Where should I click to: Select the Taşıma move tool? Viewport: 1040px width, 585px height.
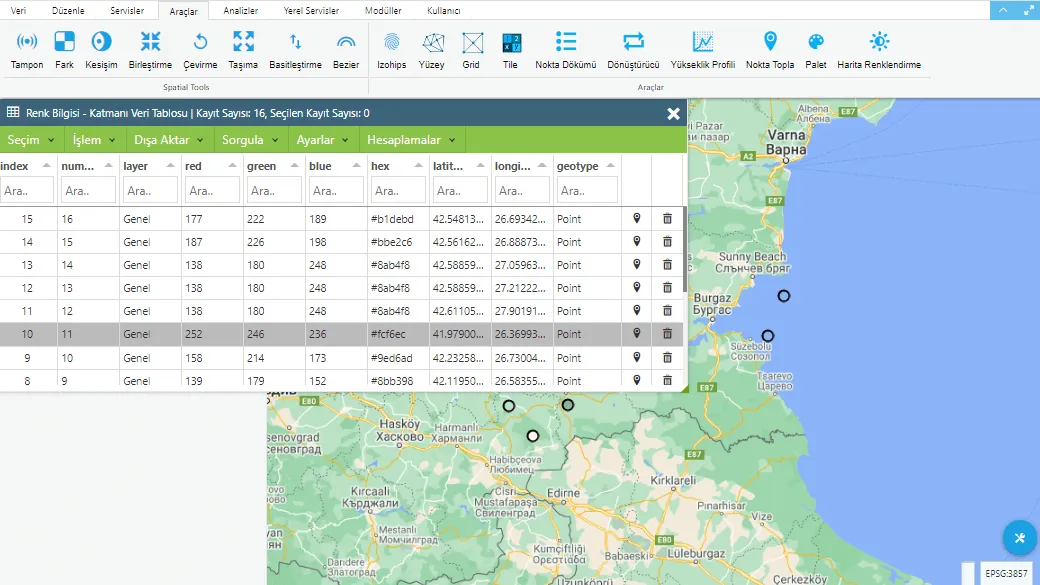[x=243, y=50]
